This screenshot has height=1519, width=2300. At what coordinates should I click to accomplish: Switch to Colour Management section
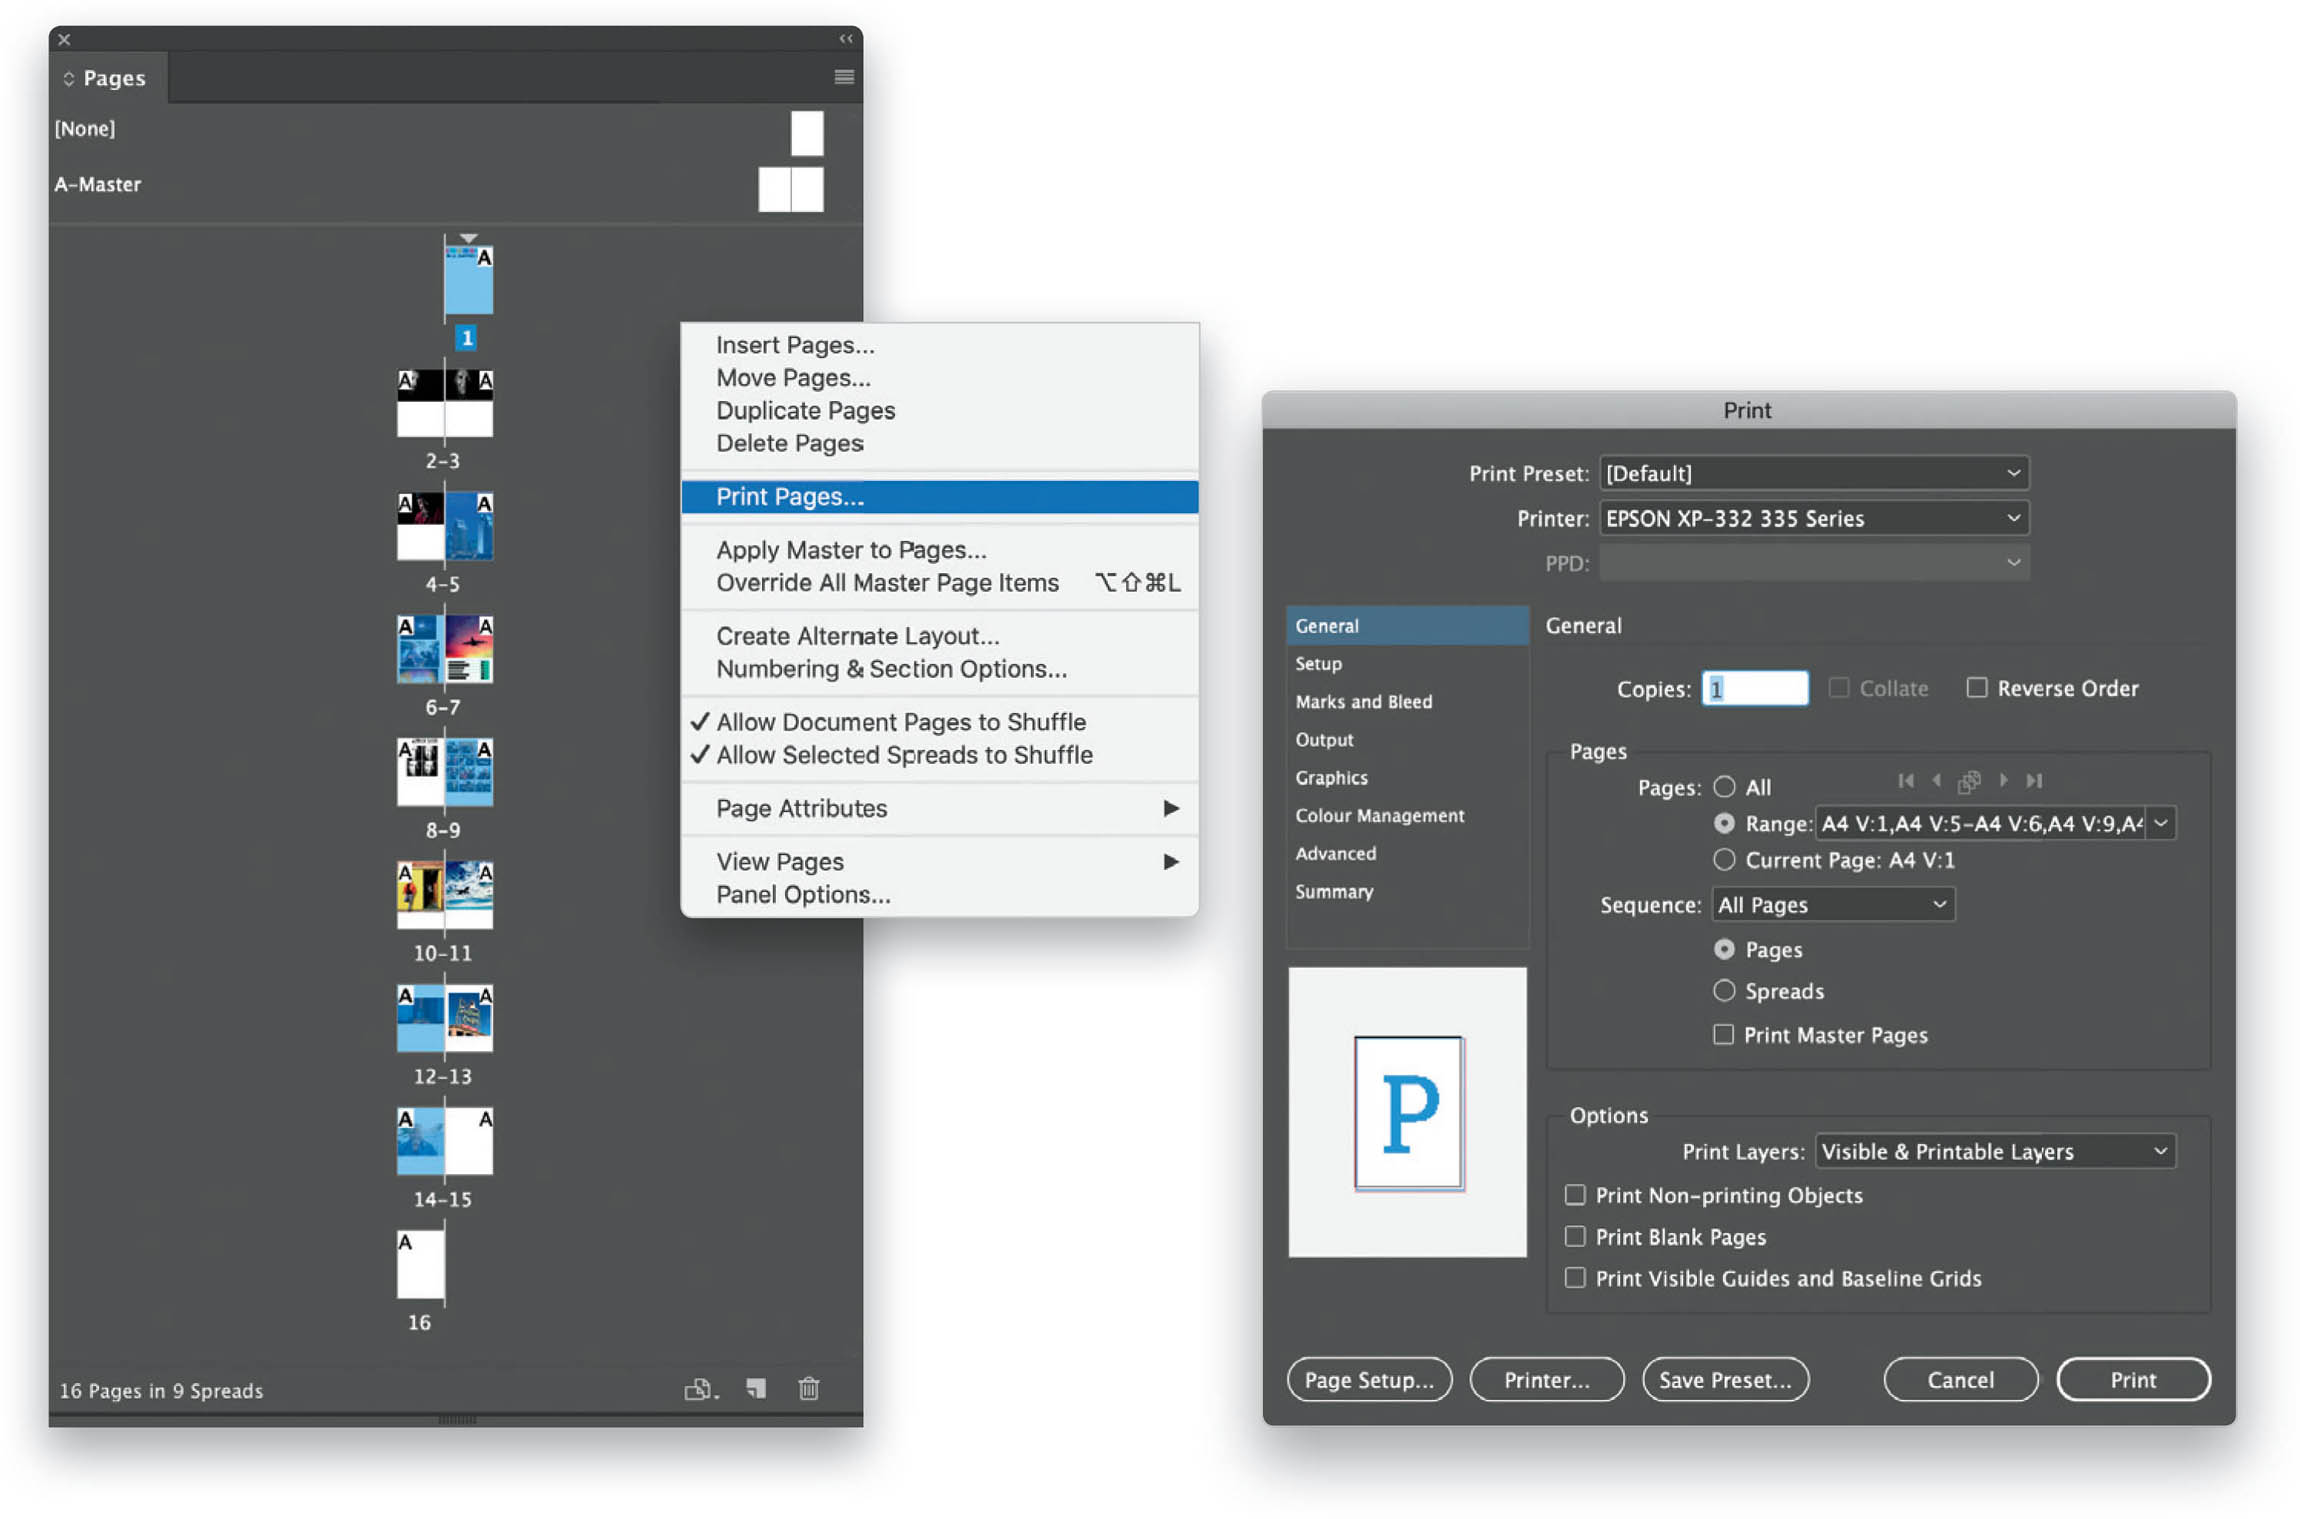1408,815
